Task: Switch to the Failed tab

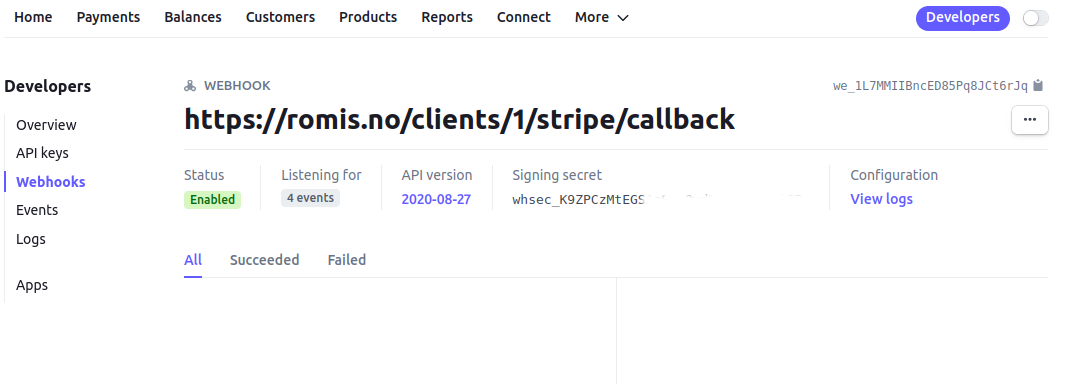Action: click(x=347, y=260)
